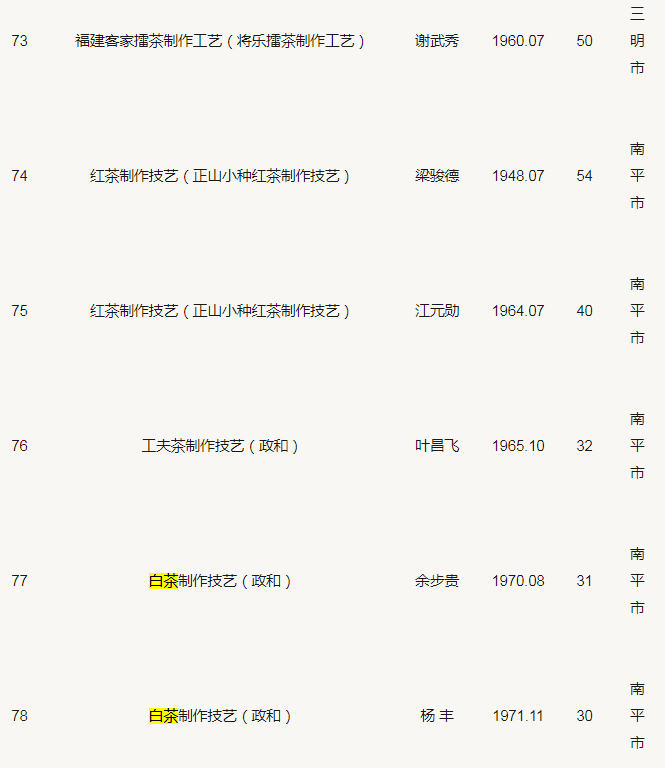Image resolution: width=665 pixels, height=768 pixels.
Task: Click the value 50 in row 73
Action: (584, 41)
